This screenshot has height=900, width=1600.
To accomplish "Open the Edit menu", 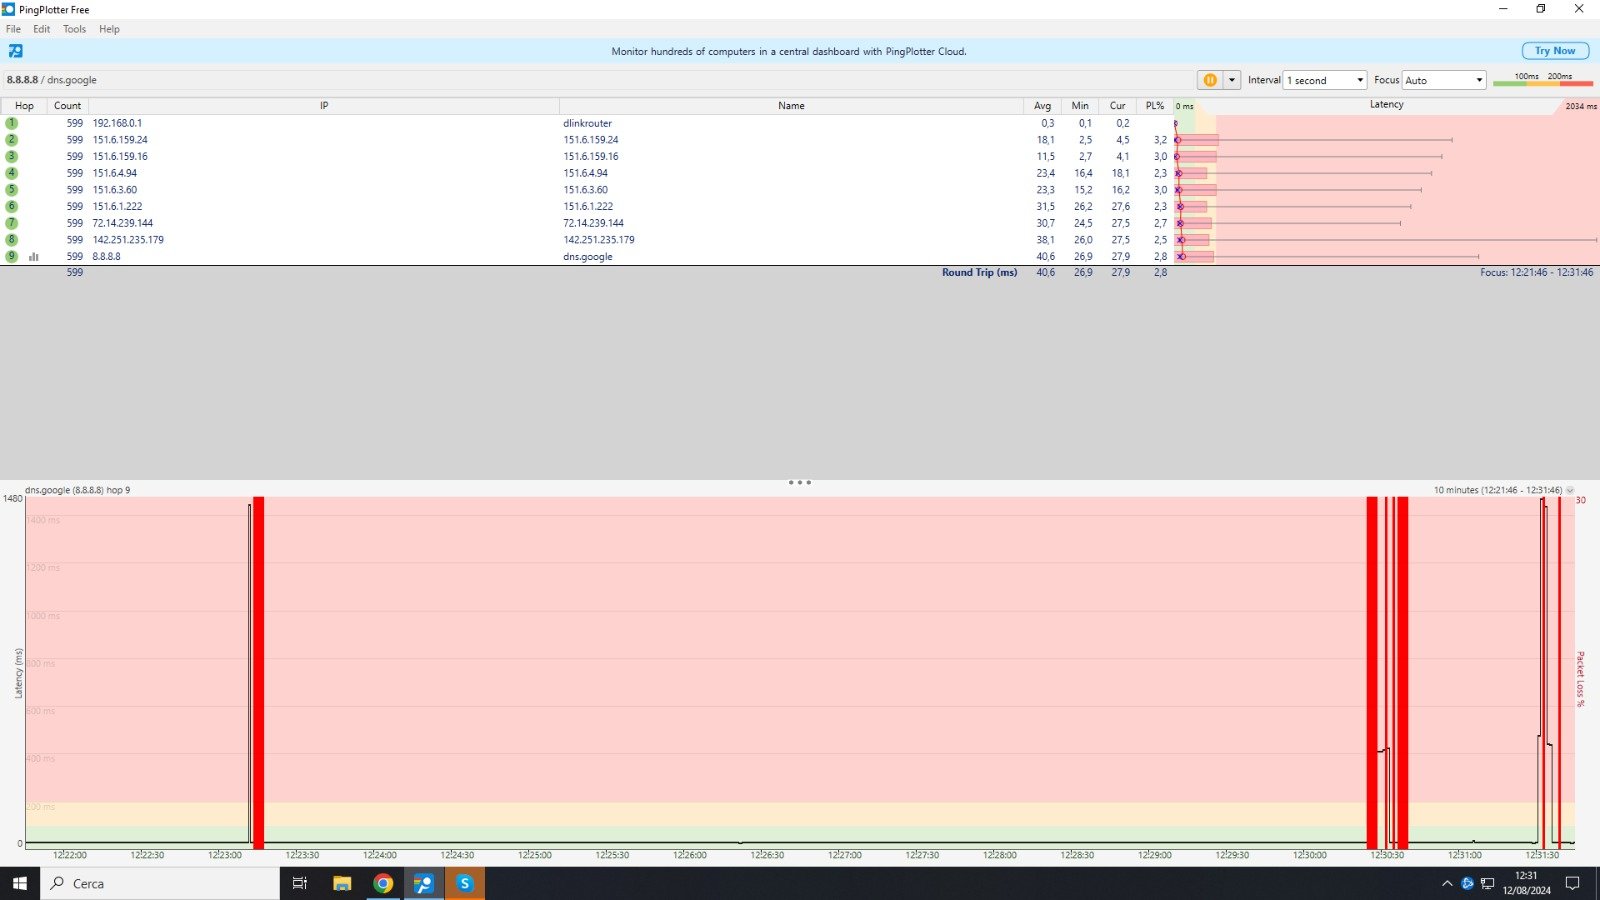I will (41, 29).
